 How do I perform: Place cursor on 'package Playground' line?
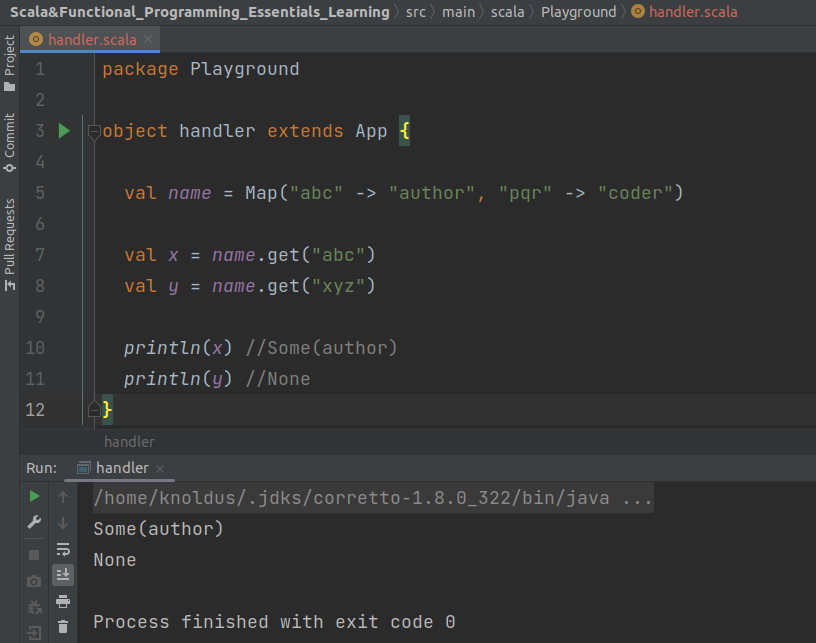pyautogui.click(x=201, y=69)
